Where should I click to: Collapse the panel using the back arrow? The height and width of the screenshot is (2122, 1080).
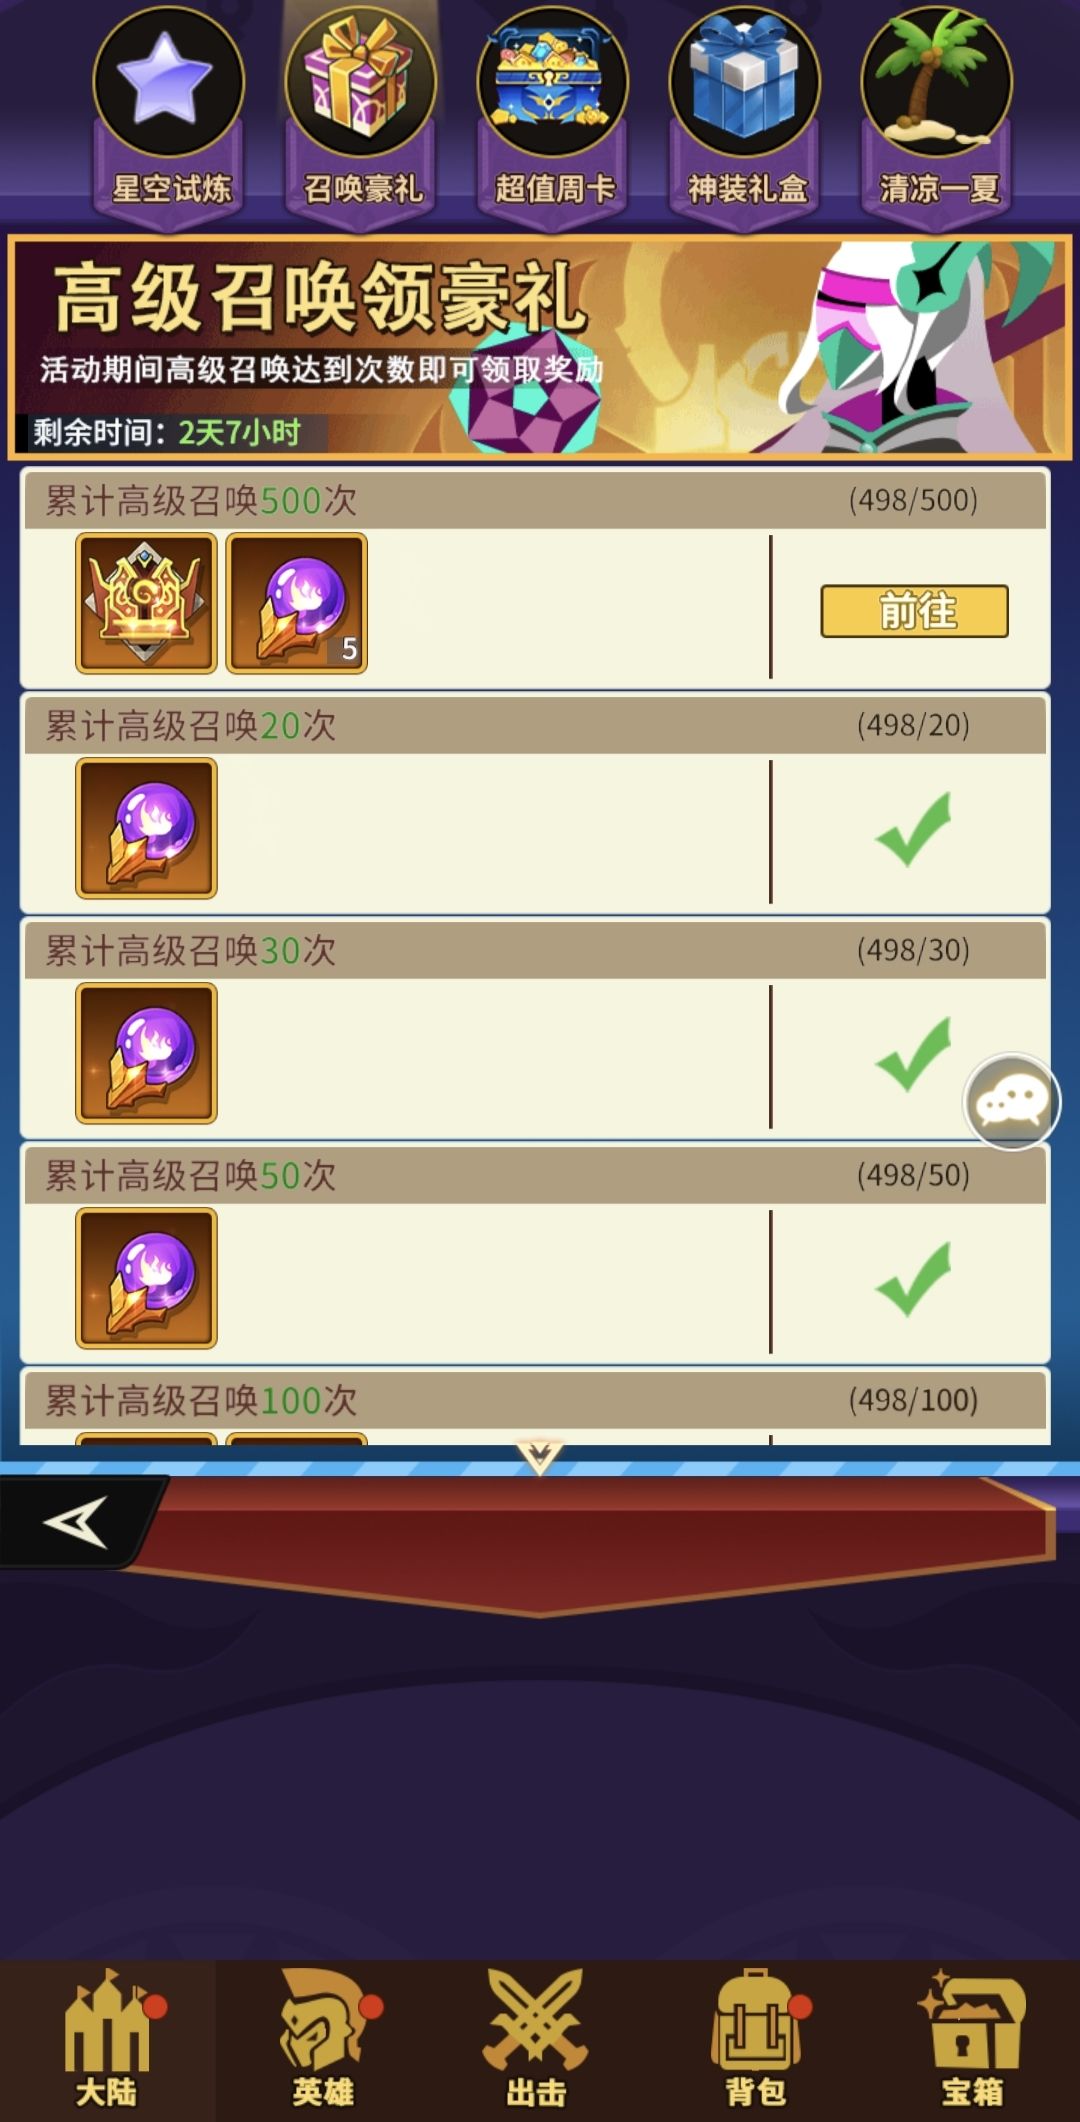tap(78, 1521)
